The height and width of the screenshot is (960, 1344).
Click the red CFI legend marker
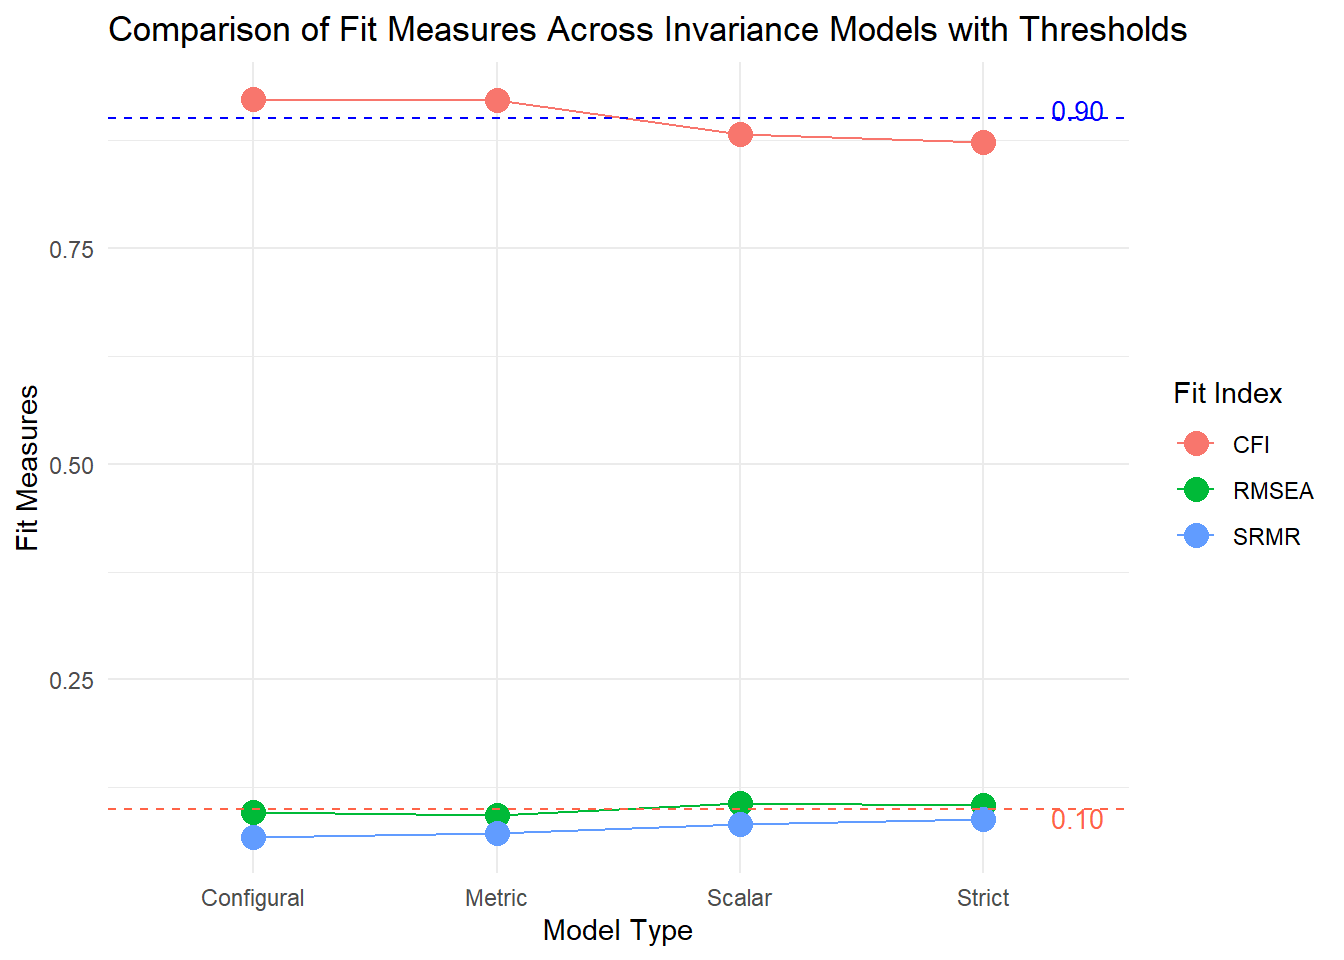click(1196, 444)
